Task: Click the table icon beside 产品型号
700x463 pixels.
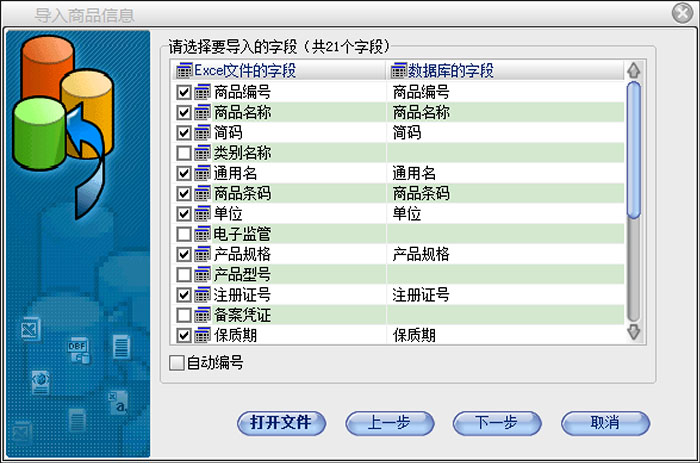Action: click(202, 274)
